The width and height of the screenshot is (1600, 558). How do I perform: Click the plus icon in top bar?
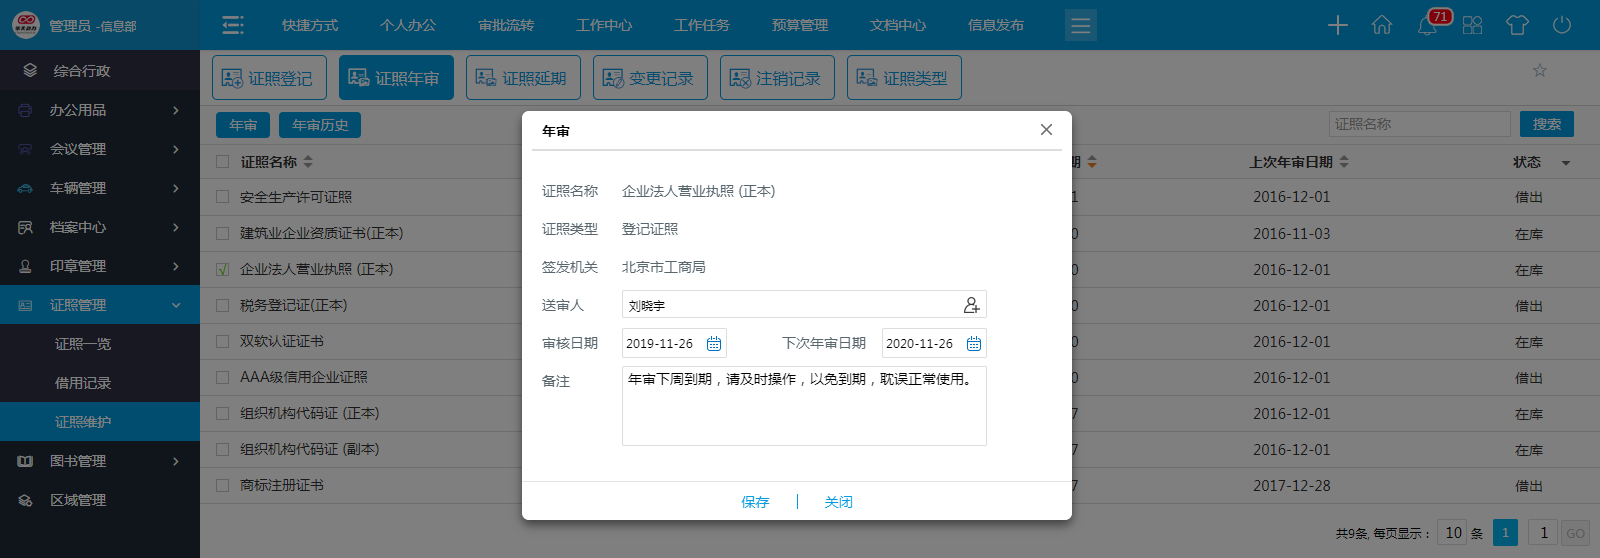pos(1338,25)
